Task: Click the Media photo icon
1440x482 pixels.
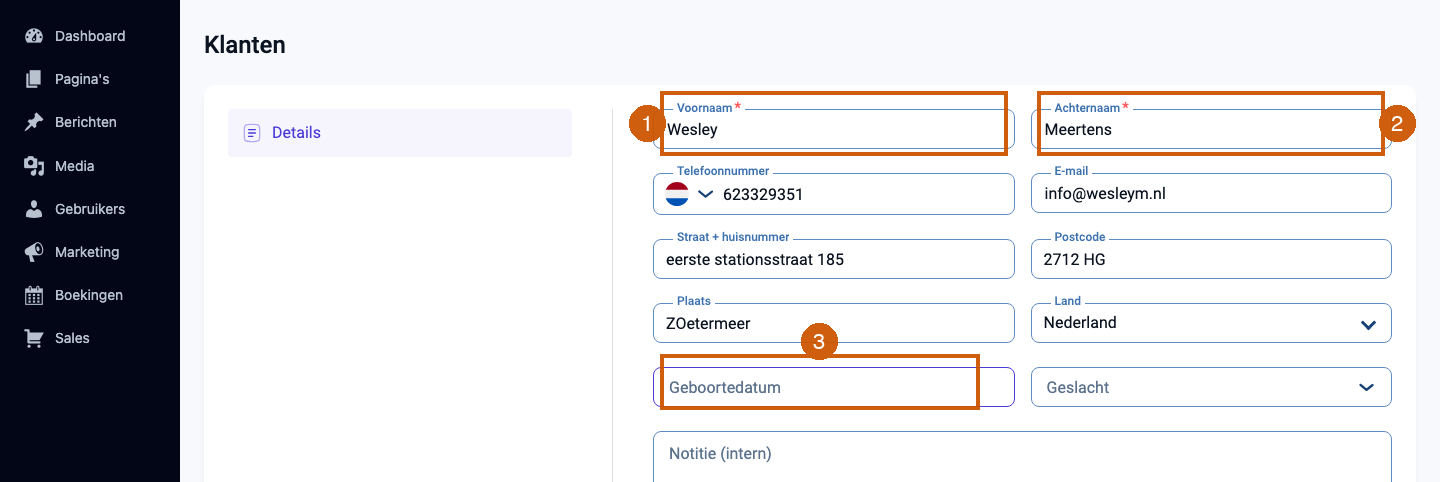Action: 34,166
